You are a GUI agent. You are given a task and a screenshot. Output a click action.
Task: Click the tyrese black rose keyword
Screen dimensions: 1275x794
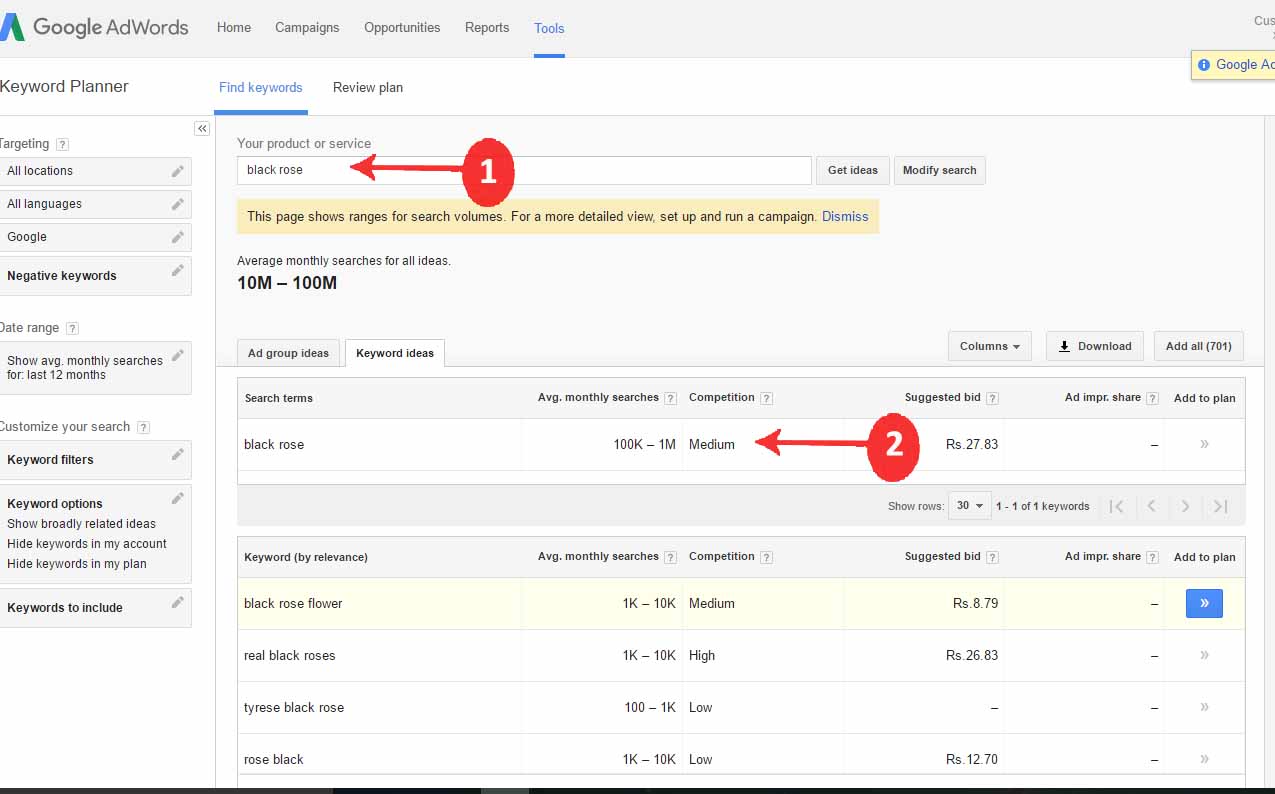coord(294,708)
